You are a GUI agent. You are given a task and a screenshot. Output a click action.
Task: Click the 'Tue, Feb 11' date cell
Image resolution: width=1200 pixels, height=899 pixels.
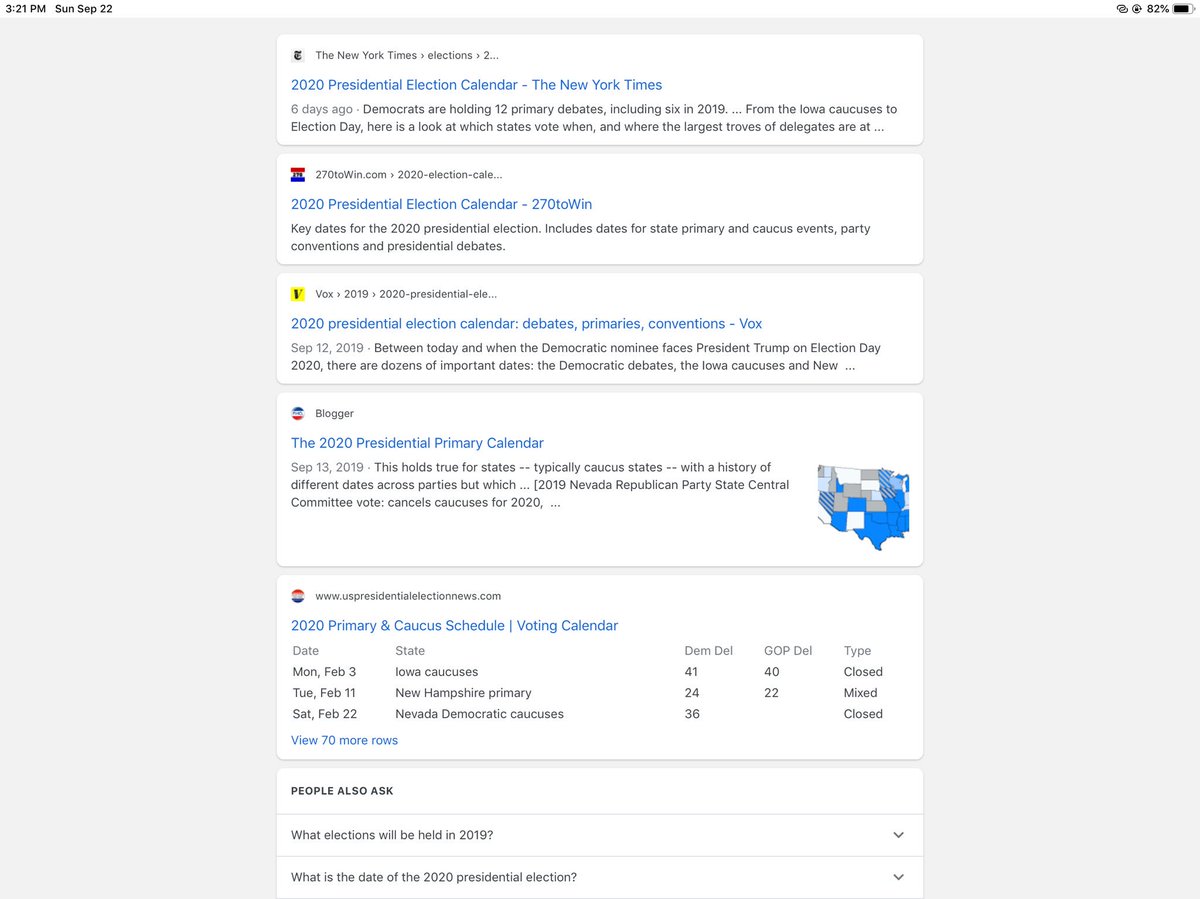click(323, 693)
